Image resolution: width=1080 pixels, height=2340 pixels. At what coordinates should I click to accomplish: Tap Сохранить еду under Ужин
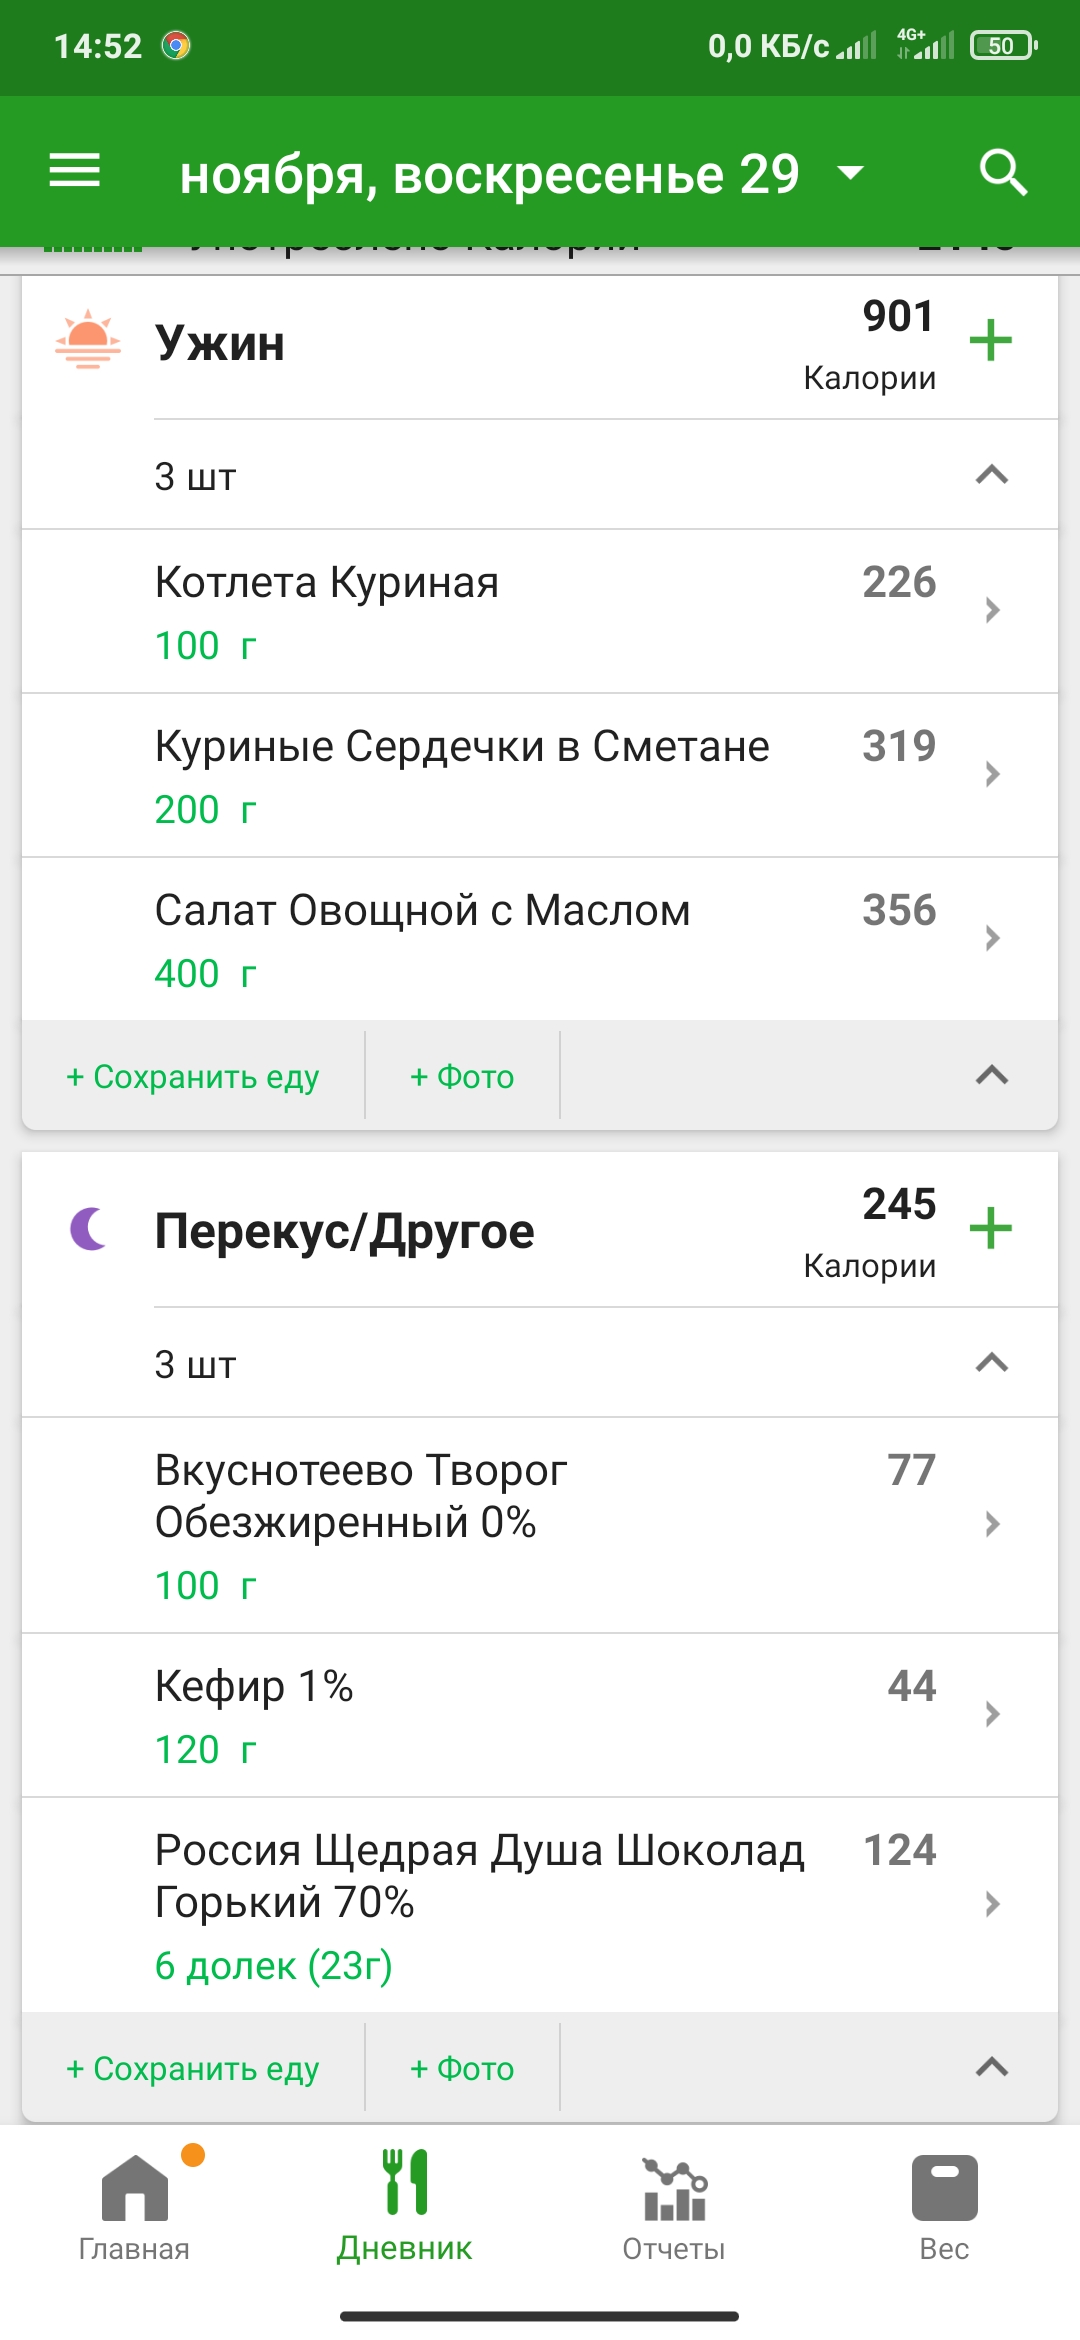coord(193,1077)
